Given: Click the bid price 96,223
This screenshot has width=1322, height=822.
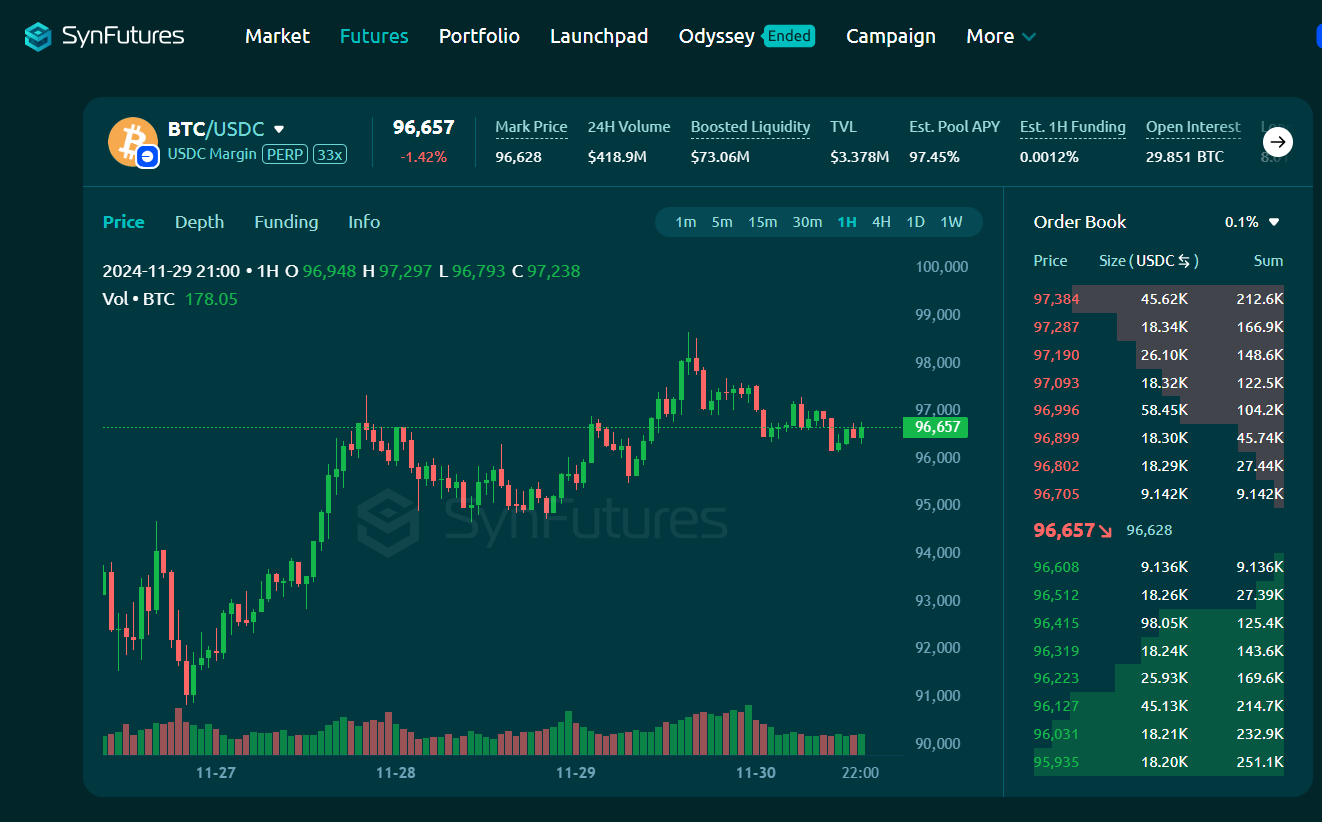Looking at the screenshot, I should click(1056, 678).
